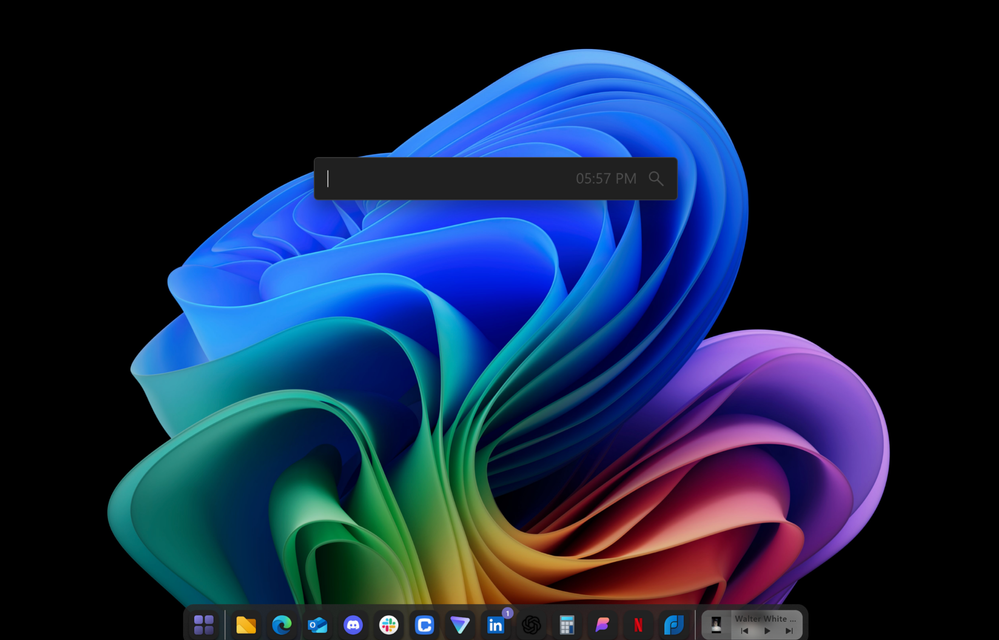Click the Walter White track title
Viewport: 999px width, 640px height.
coord(765,618)
